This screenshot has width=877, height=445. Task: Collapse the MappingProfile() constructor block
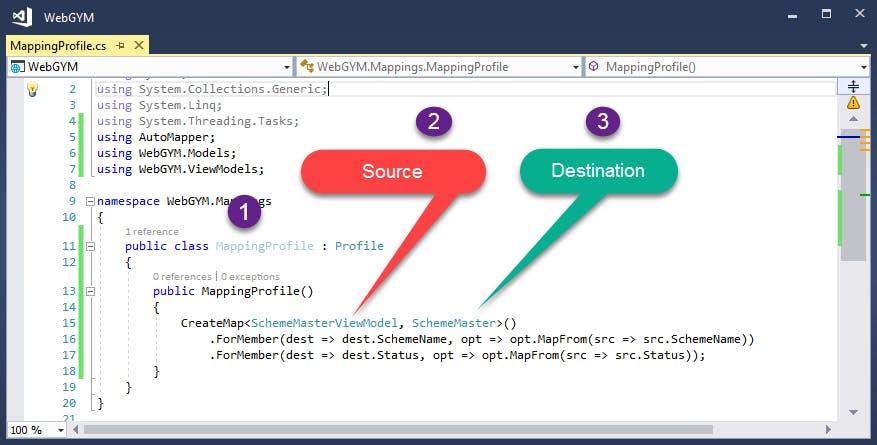[x=89, y=291]
